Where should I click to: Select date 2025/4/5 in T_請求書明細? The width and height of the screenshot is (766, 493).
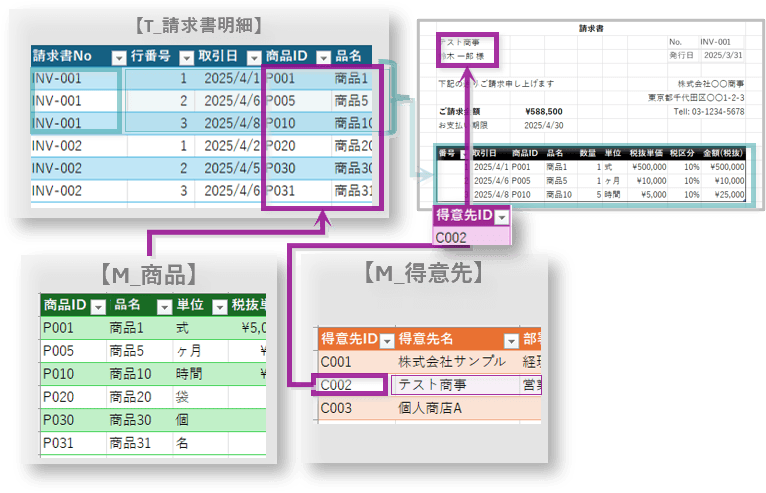pos(232,168)
